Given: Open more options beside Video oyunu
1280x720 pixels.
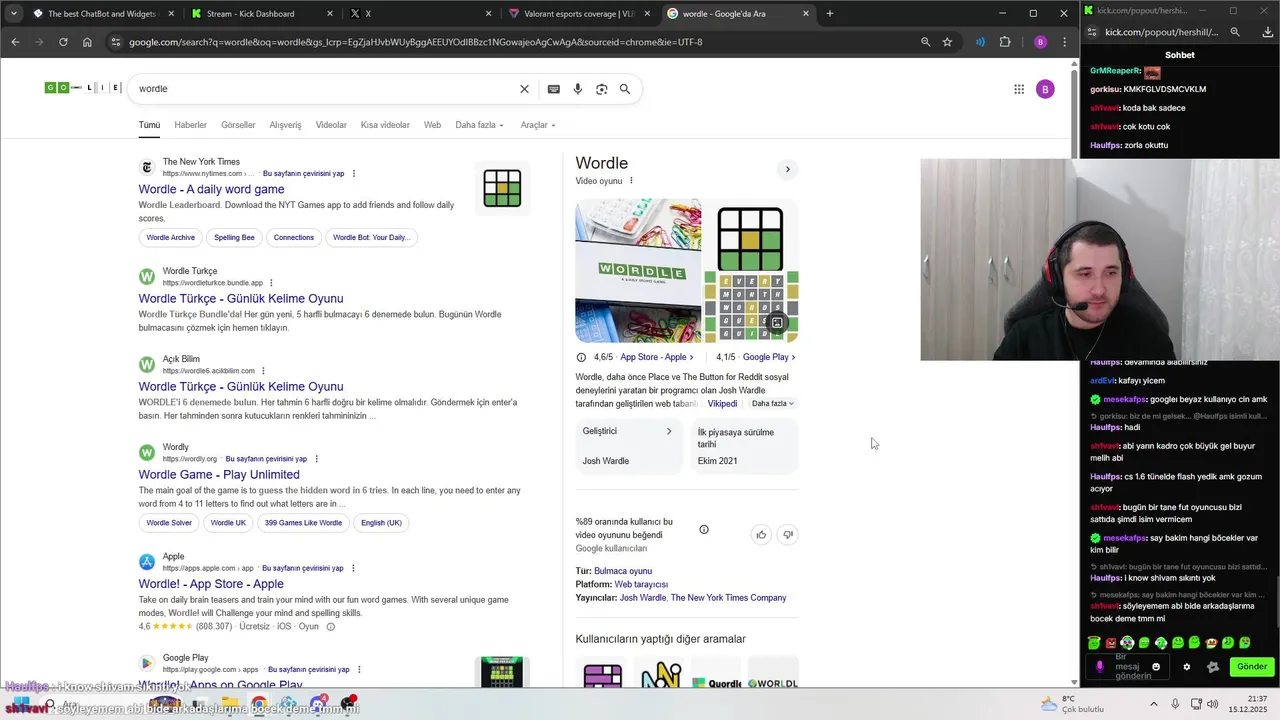Looking at the screenshot, I should 631,181.
